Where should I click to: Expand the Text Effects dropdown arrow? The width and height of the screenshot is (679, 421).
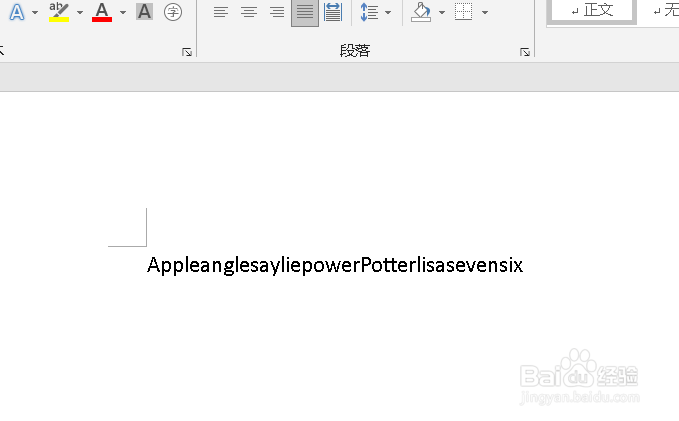tap(35, 13)
